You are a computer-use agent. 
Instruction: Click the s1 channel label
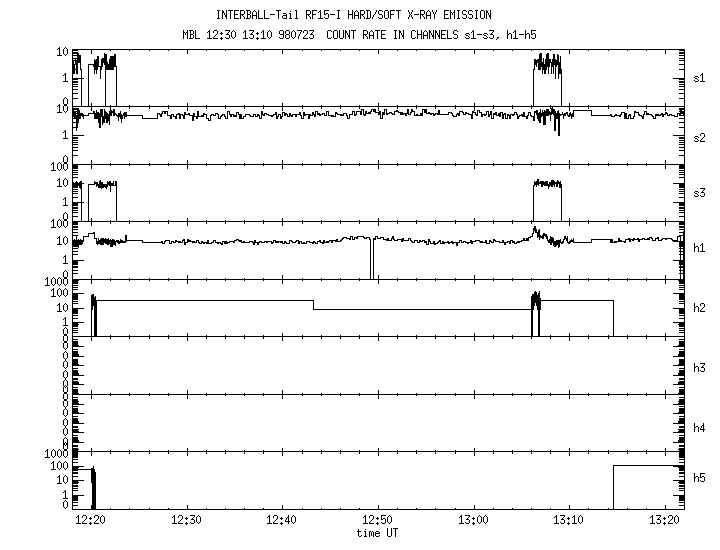coord(700,77)
